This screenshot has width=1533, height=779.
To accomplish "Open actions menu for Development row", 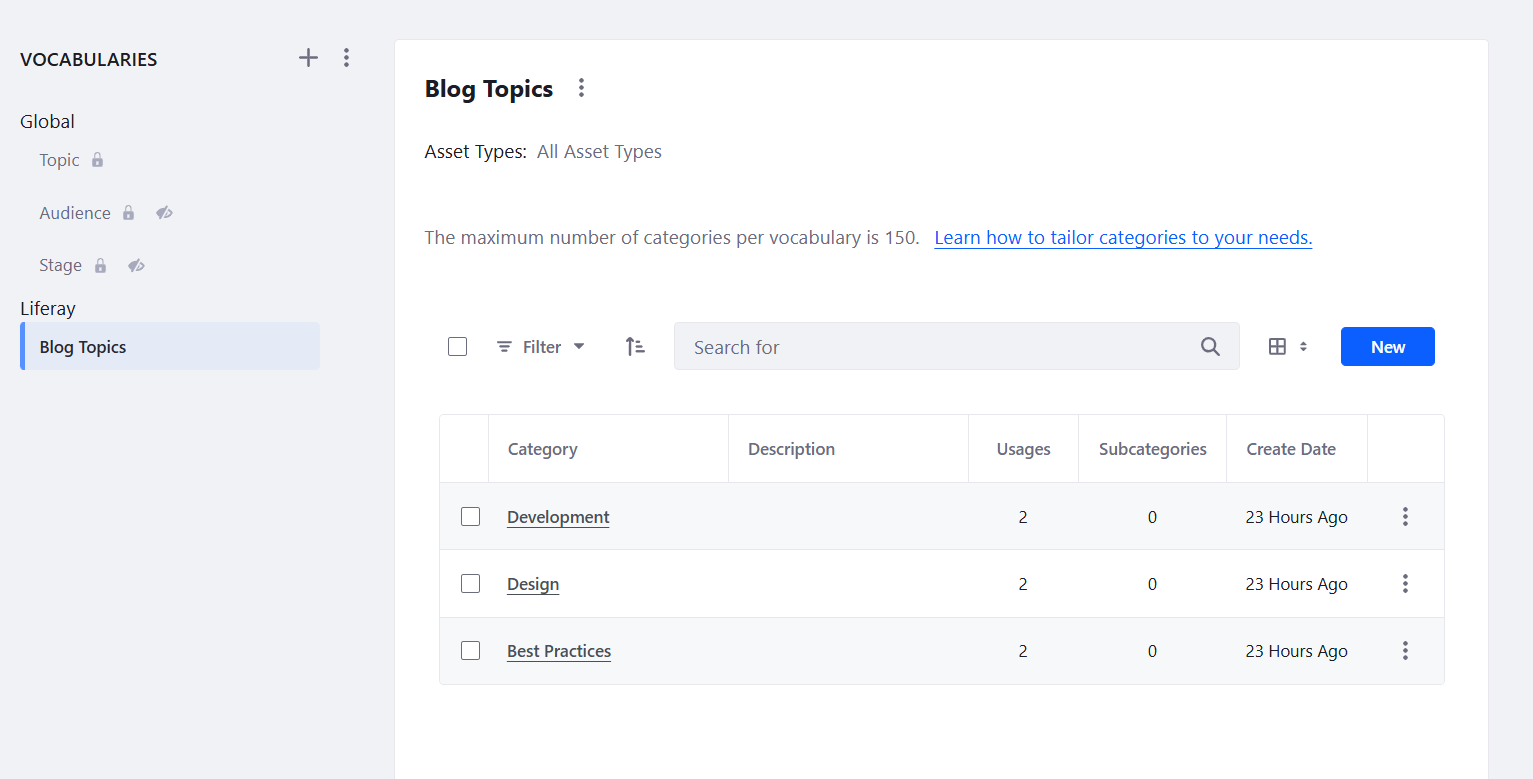I will pyautogui.click(x=1405, y=517).
